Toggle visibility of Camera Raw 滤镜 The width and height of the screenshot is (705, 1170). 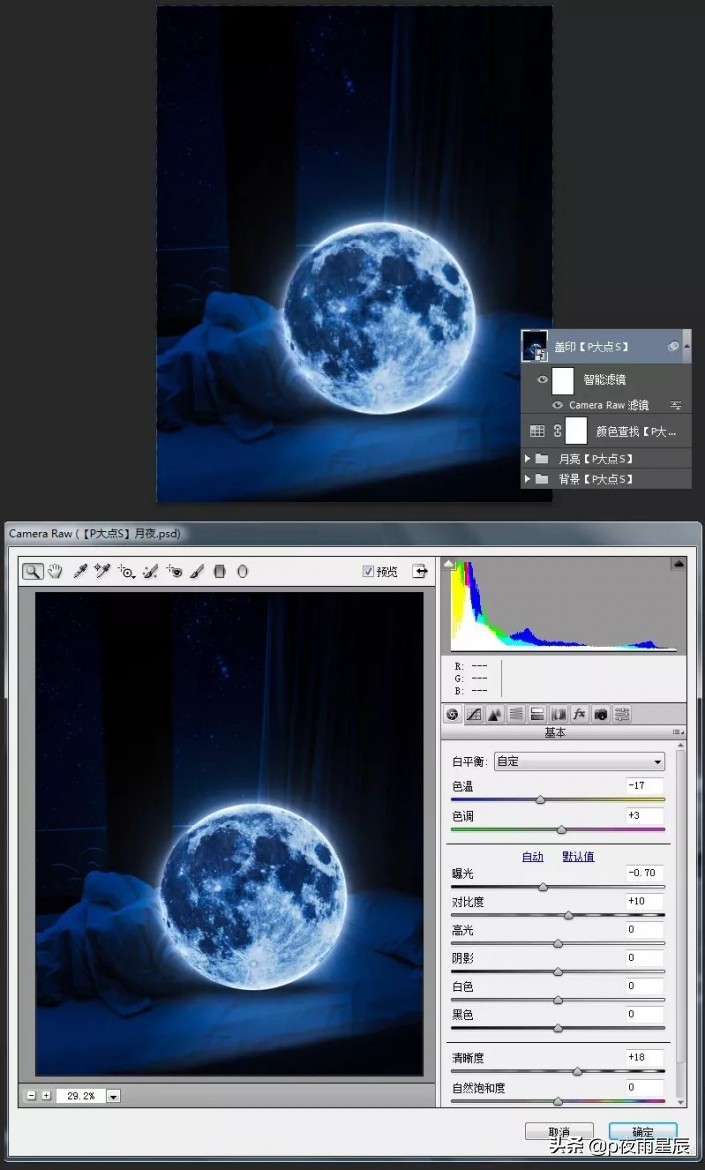tap(558, 405)
